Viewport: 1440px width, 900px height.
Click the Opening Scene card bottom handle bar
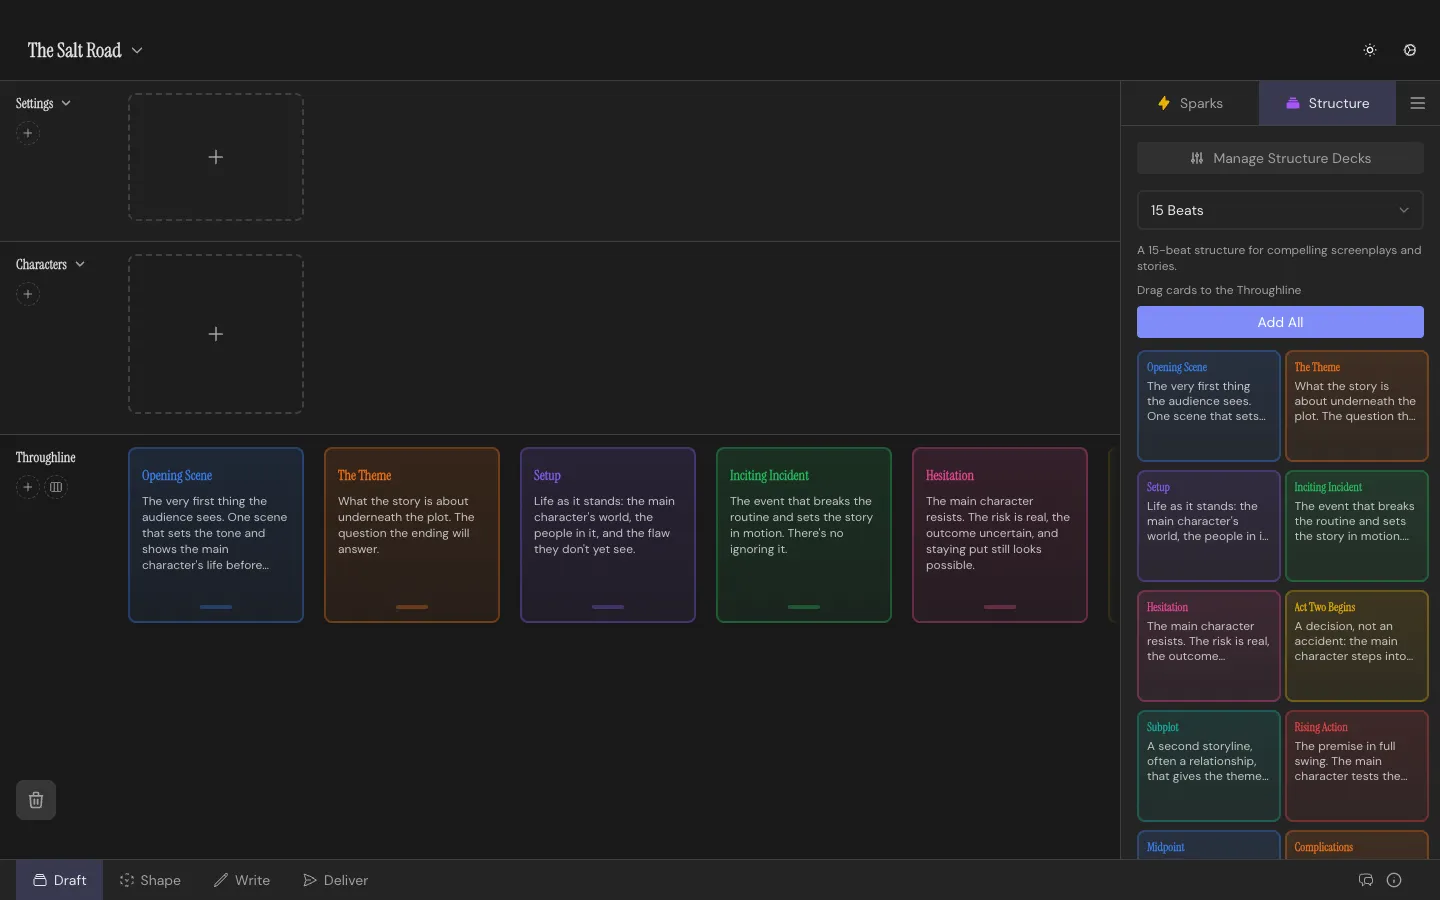[x=216, y=607]
